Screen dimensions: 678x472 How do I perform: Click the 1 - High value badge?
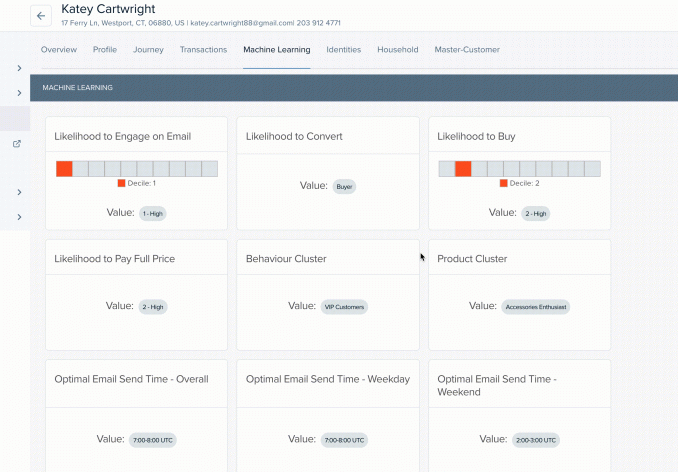tap(153, 214)
